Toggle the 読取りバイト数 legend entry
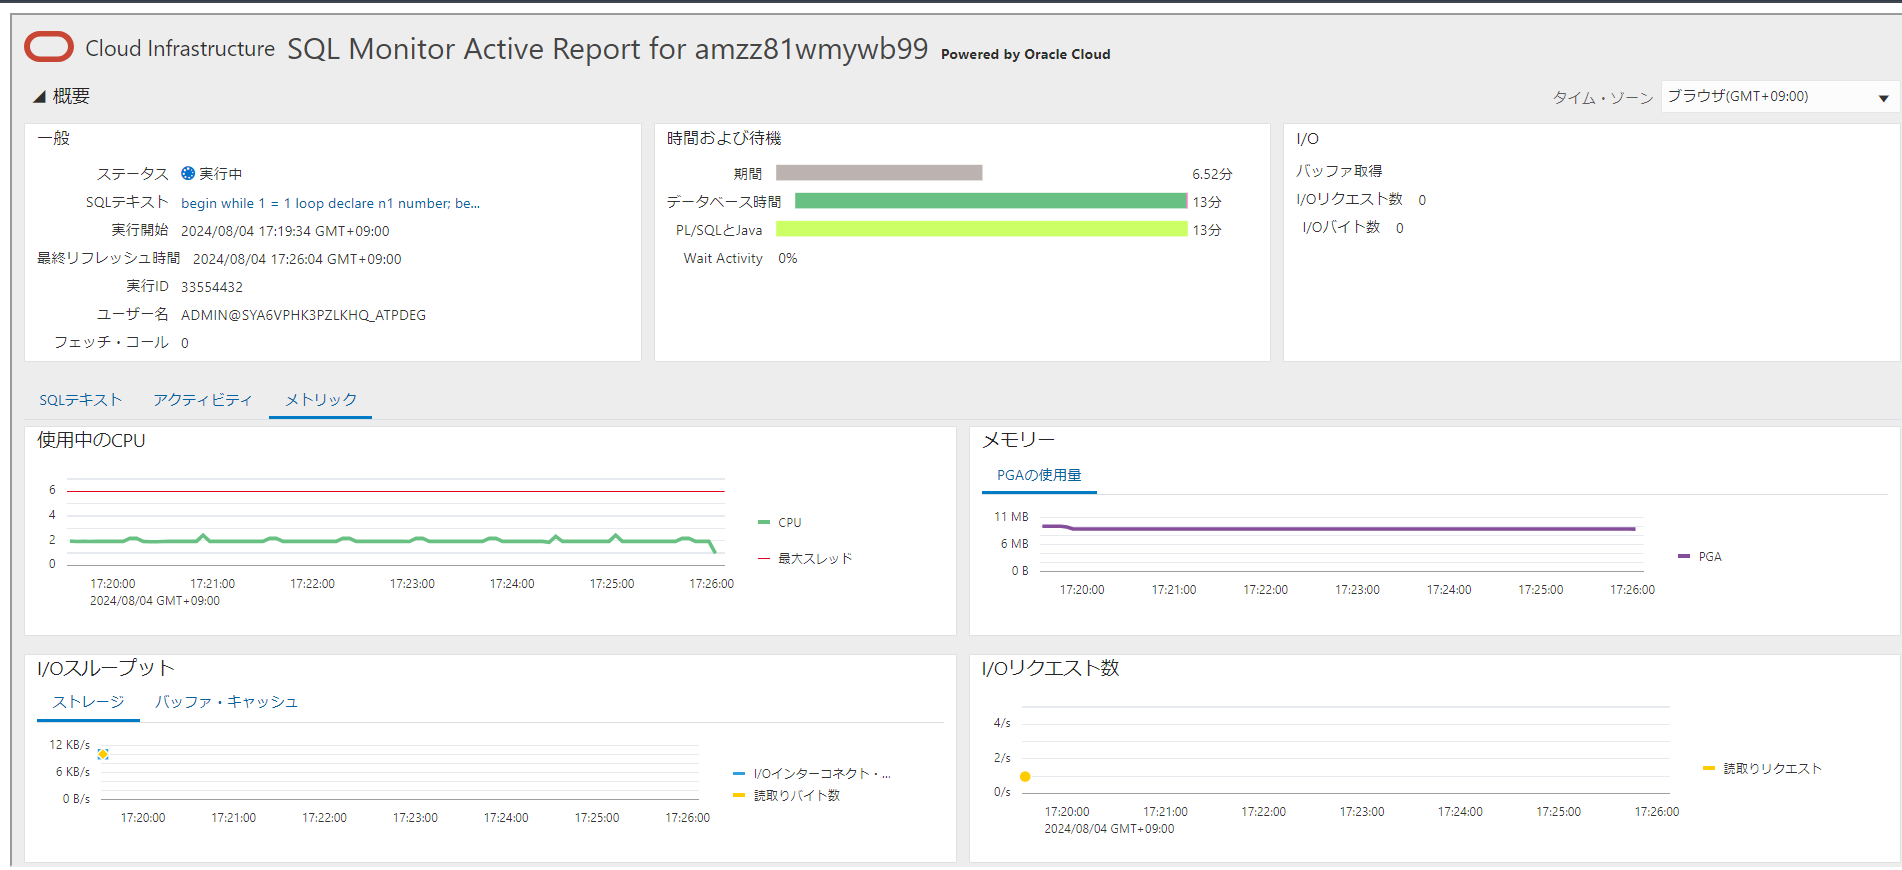 (787, 796)
